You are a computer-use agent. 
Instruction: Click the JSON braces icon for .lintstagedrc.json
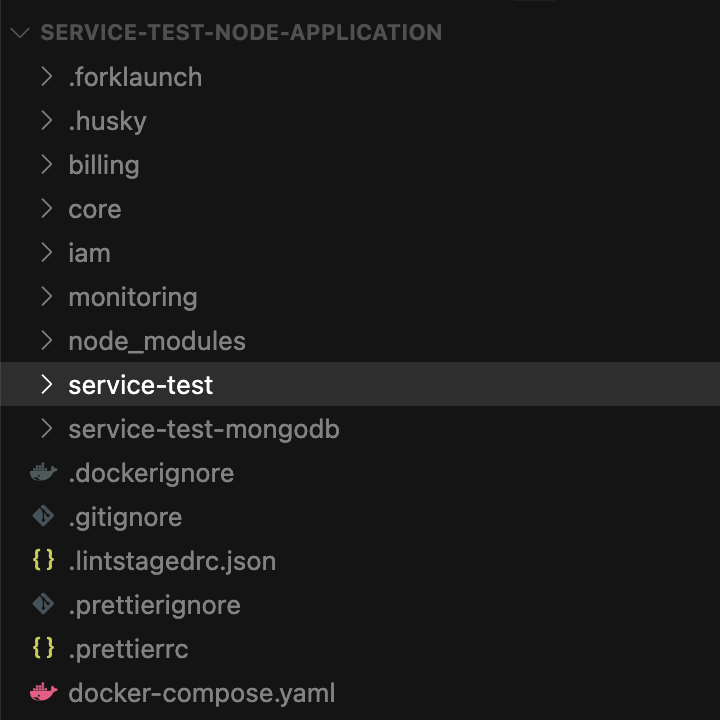click(43, 561)
